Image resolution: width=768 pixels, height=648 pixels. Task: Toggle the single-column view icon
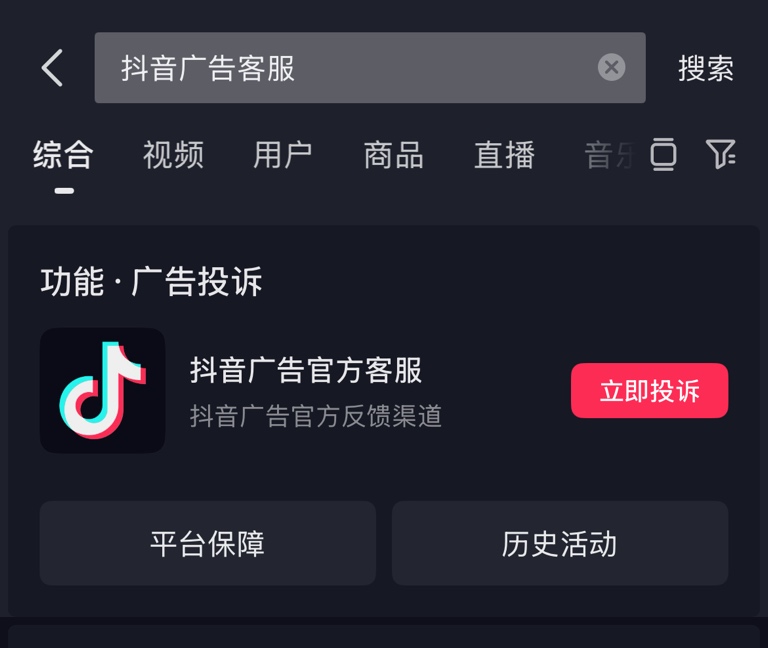point(663,154)
